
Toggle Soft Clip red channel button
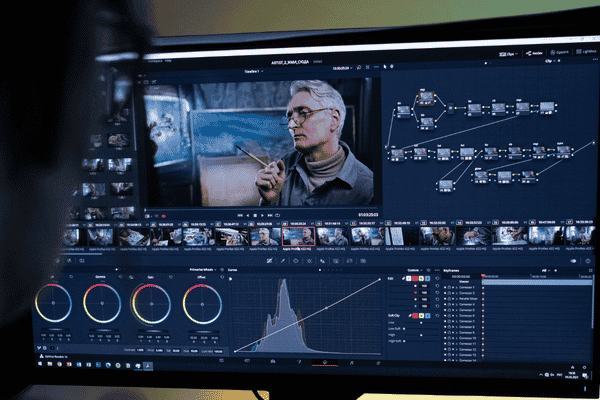[x=415, y=315]
